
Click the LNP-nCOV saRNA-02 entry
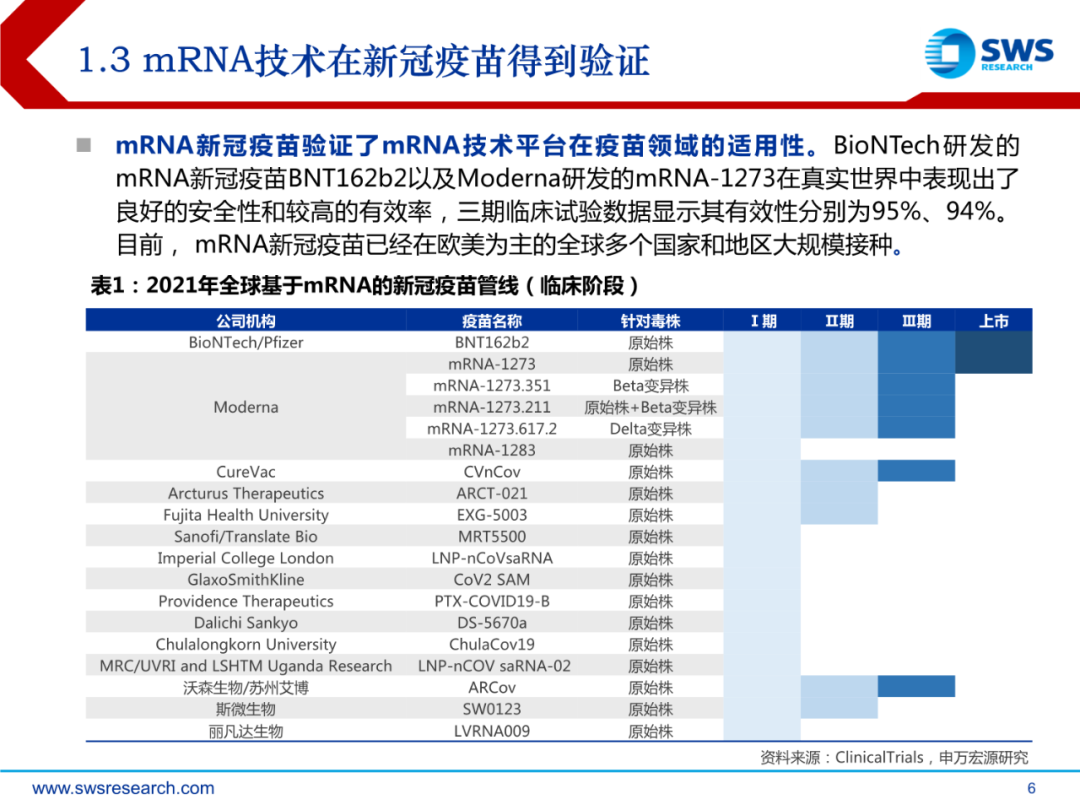click(x=494, y=666)
